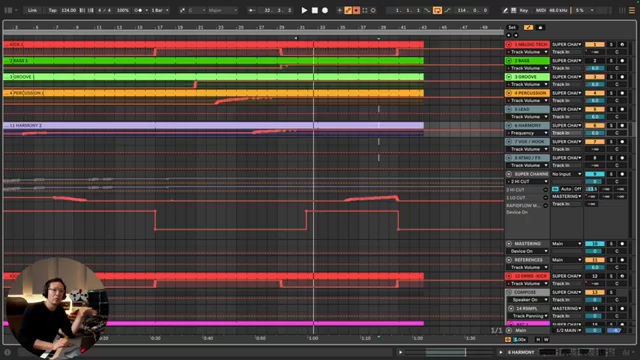Click the H track height button
Viewport: 640px width, 360px height.
[x=538, y=340]
